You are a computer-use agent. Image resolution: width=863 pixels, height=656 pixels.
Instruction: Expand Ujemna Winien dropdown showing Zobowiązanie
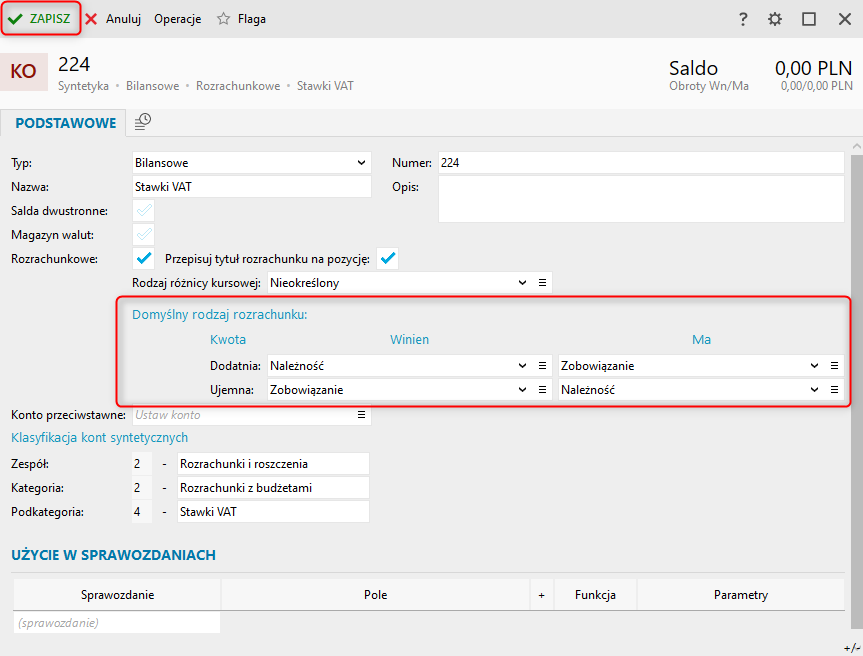pyautogui.click(x=522, y=389)
